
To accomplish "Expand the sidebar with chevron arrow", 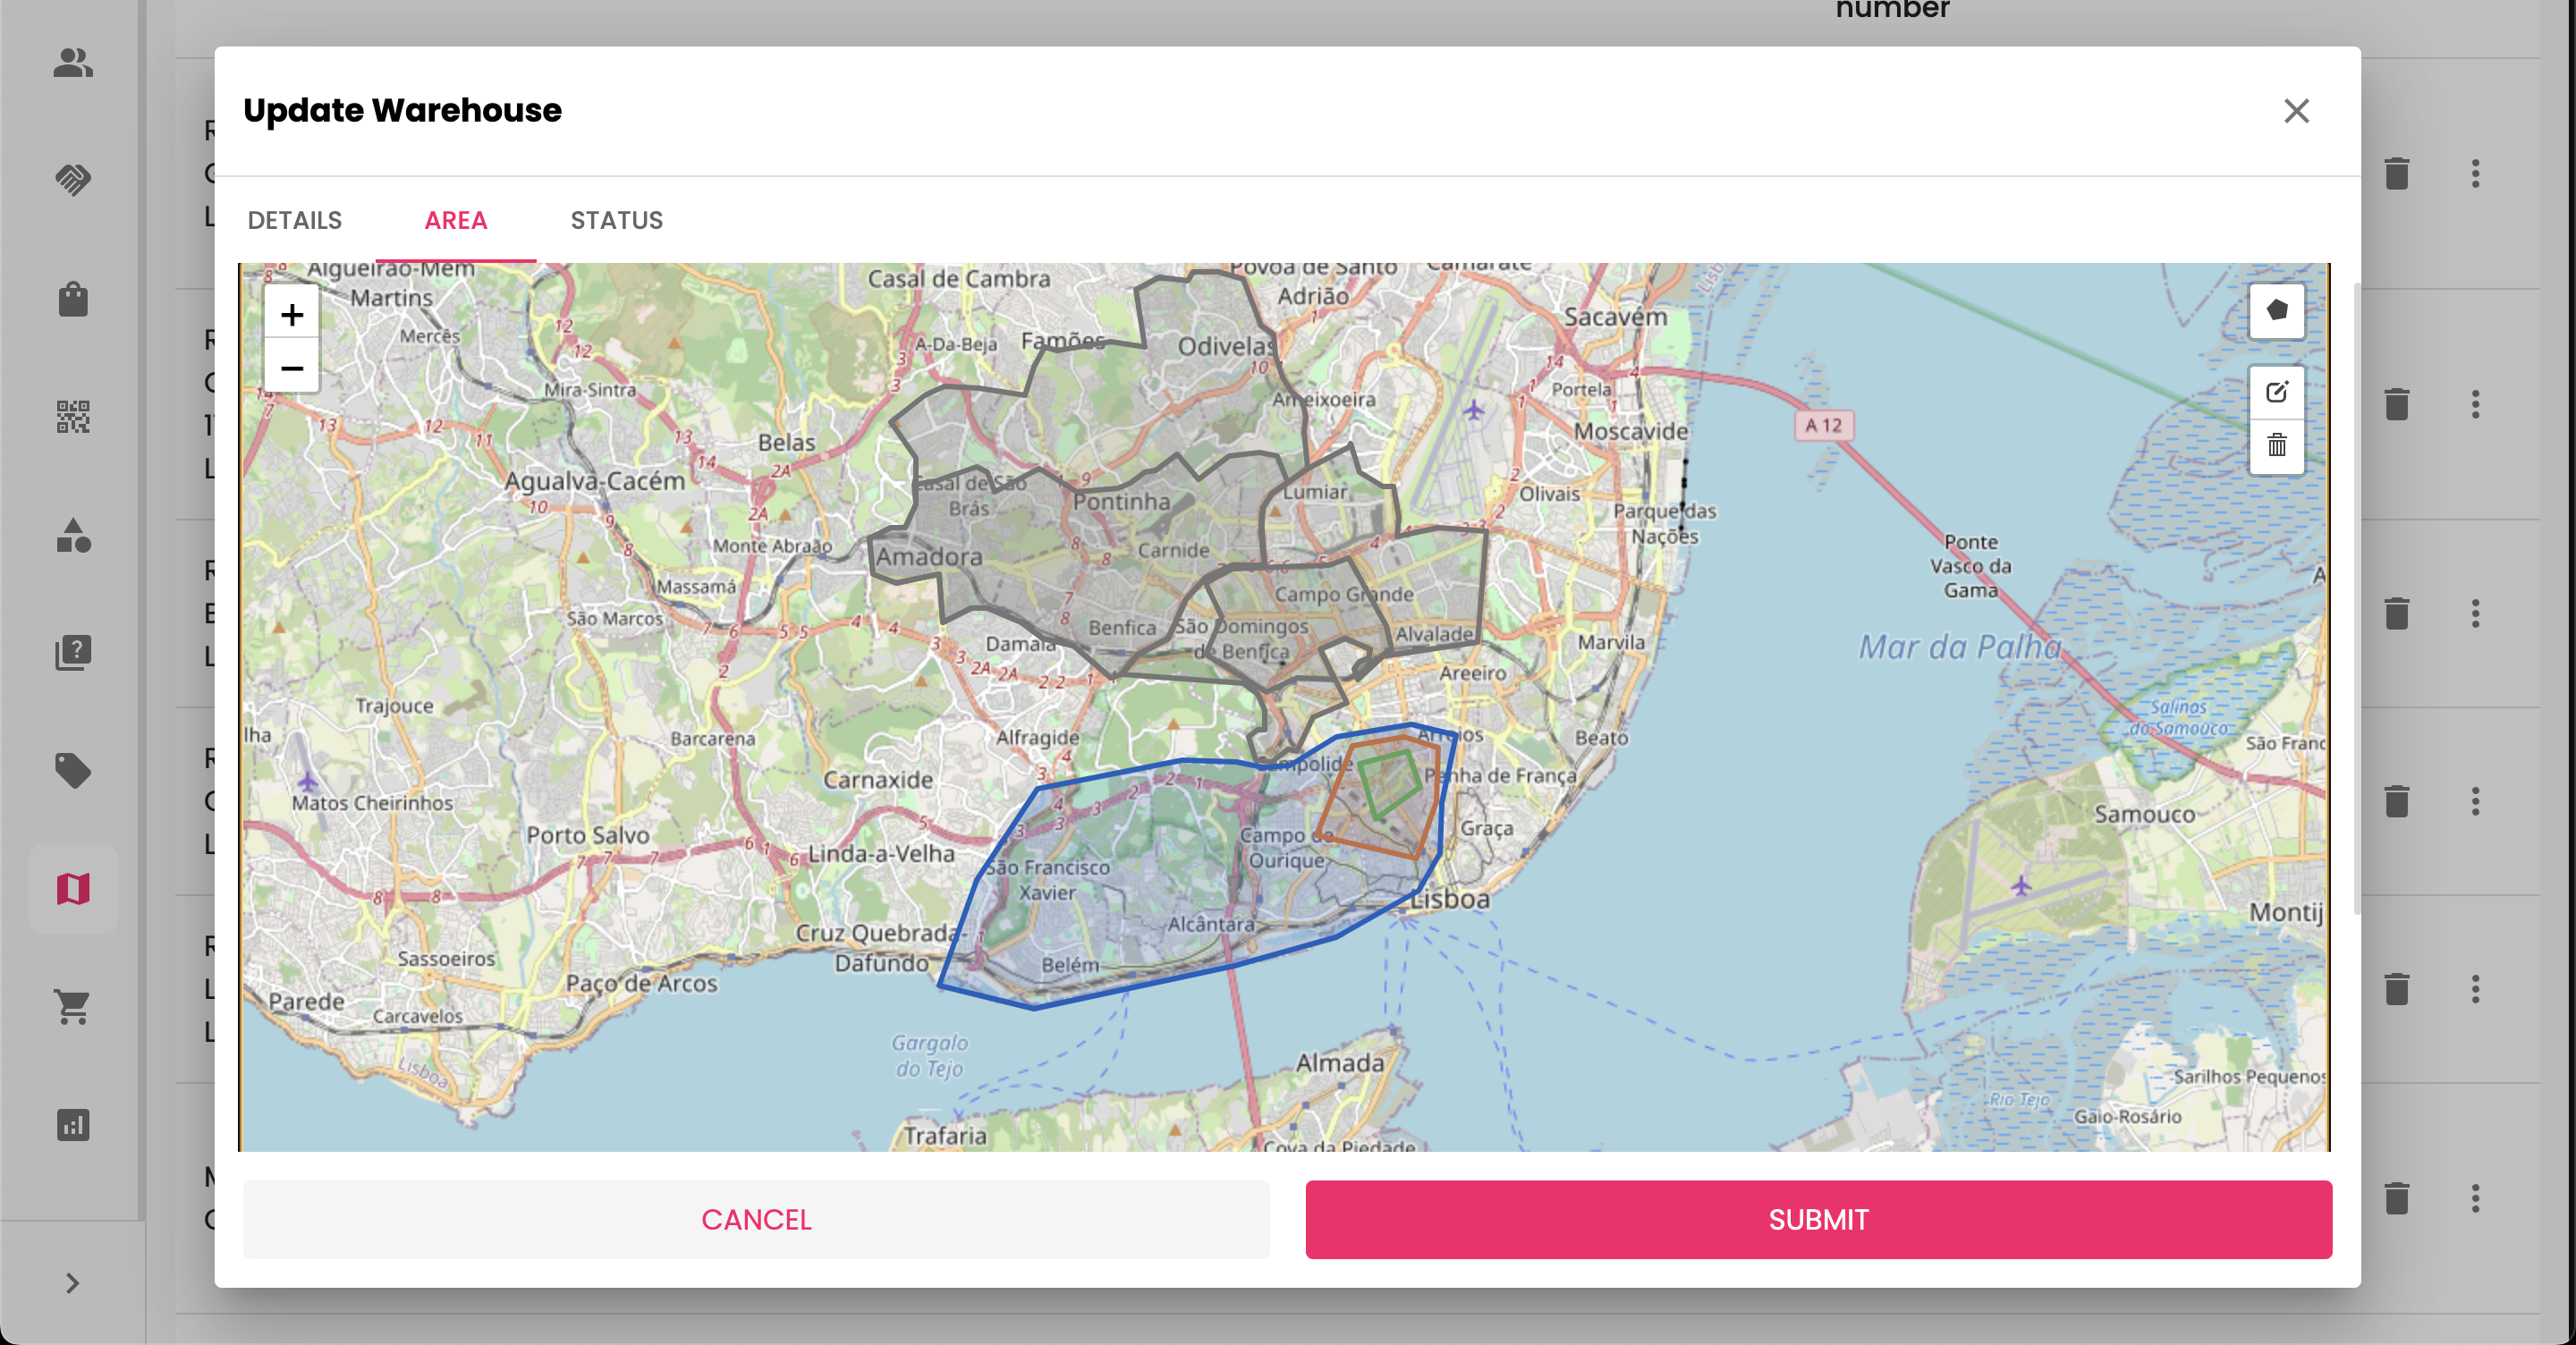I will 72,1283.
